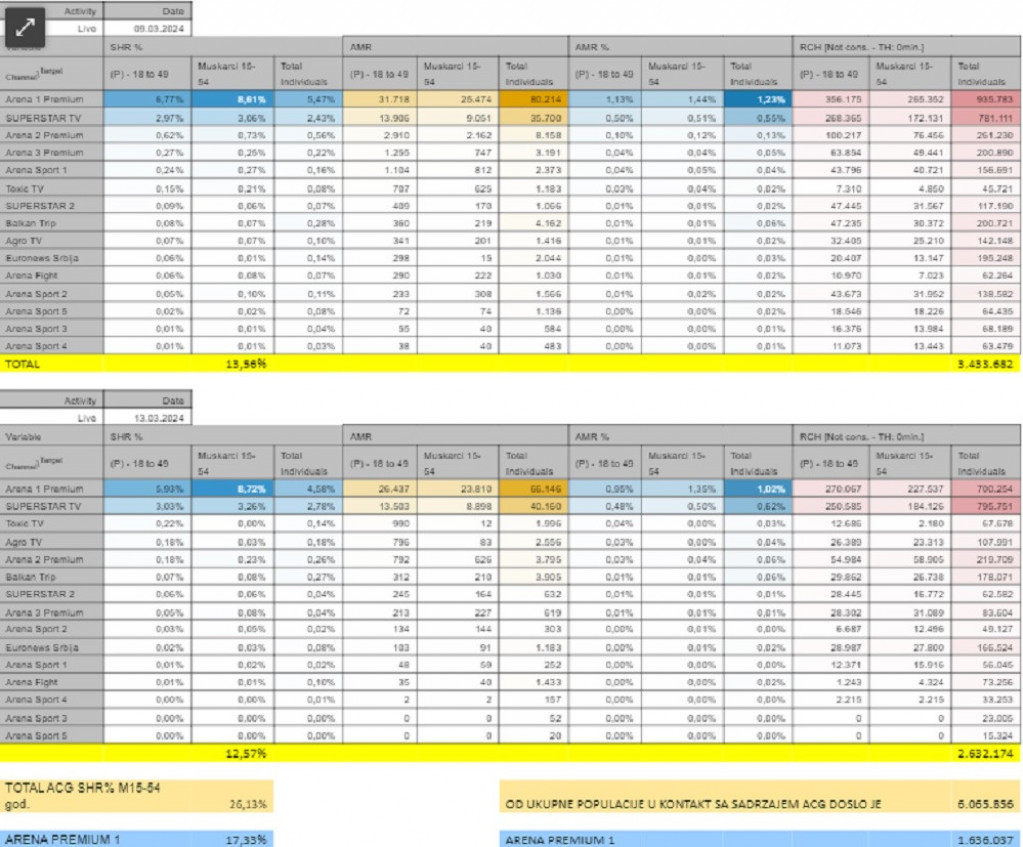Select the dark blue 8,72% cell
The image size is (1023, 847).
pyautogui.click(x=233, y=490)
